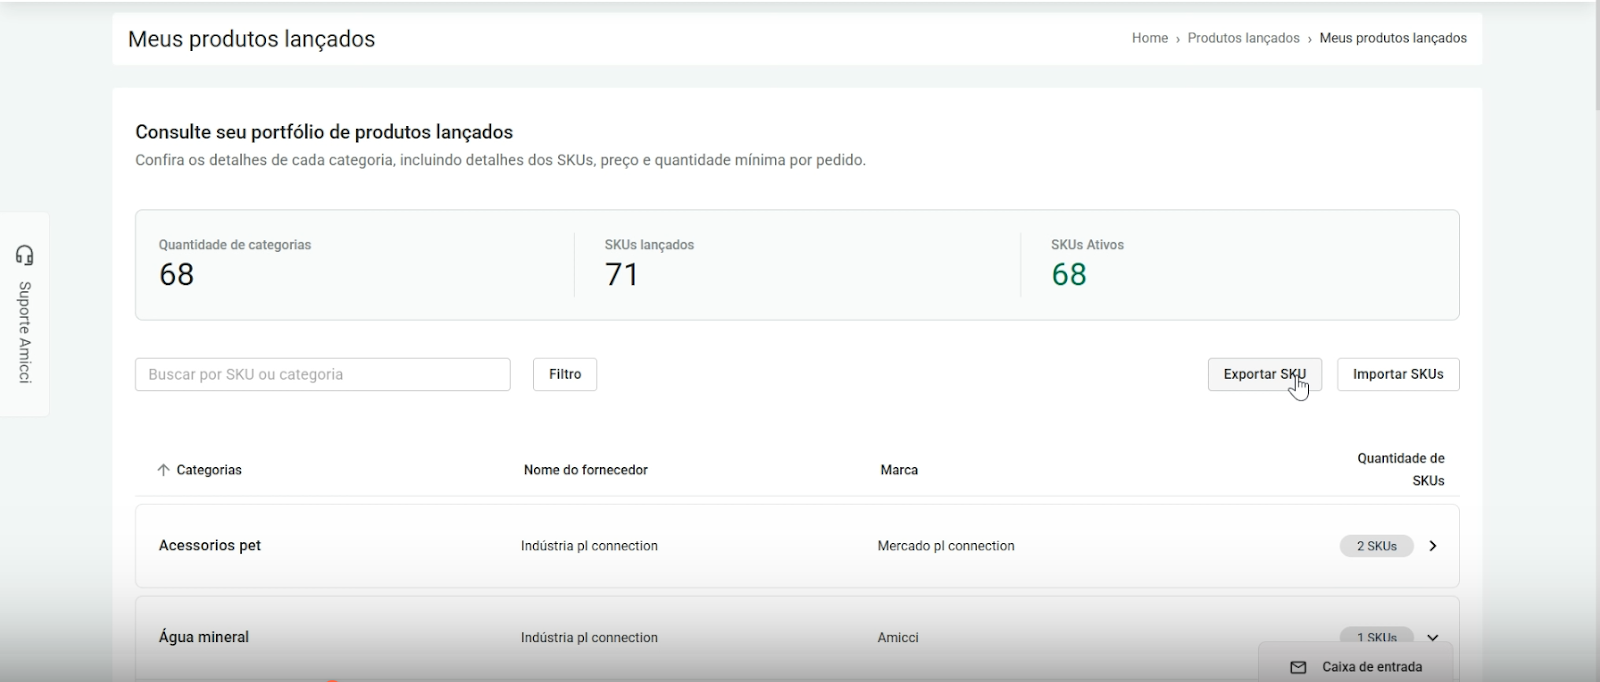This screenshot has height=682, width=1600.
Task: Select the Acessorios pet category name
Action: (x=210, y=546)
